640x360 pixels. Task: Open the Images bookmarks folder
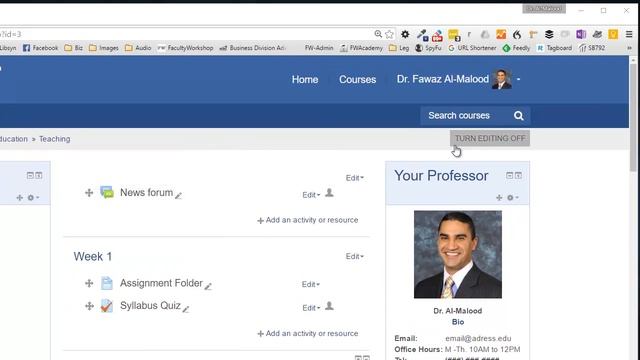(104, 48)
